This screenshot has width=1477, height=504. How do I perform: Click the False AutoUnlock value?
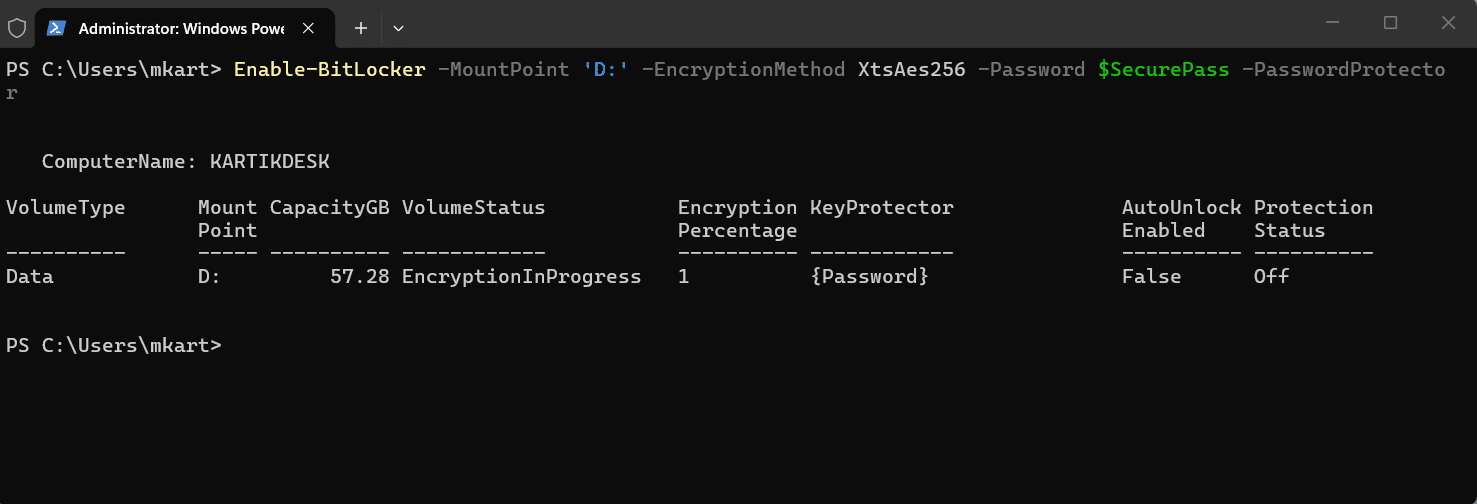click(x=1151, y=277)
